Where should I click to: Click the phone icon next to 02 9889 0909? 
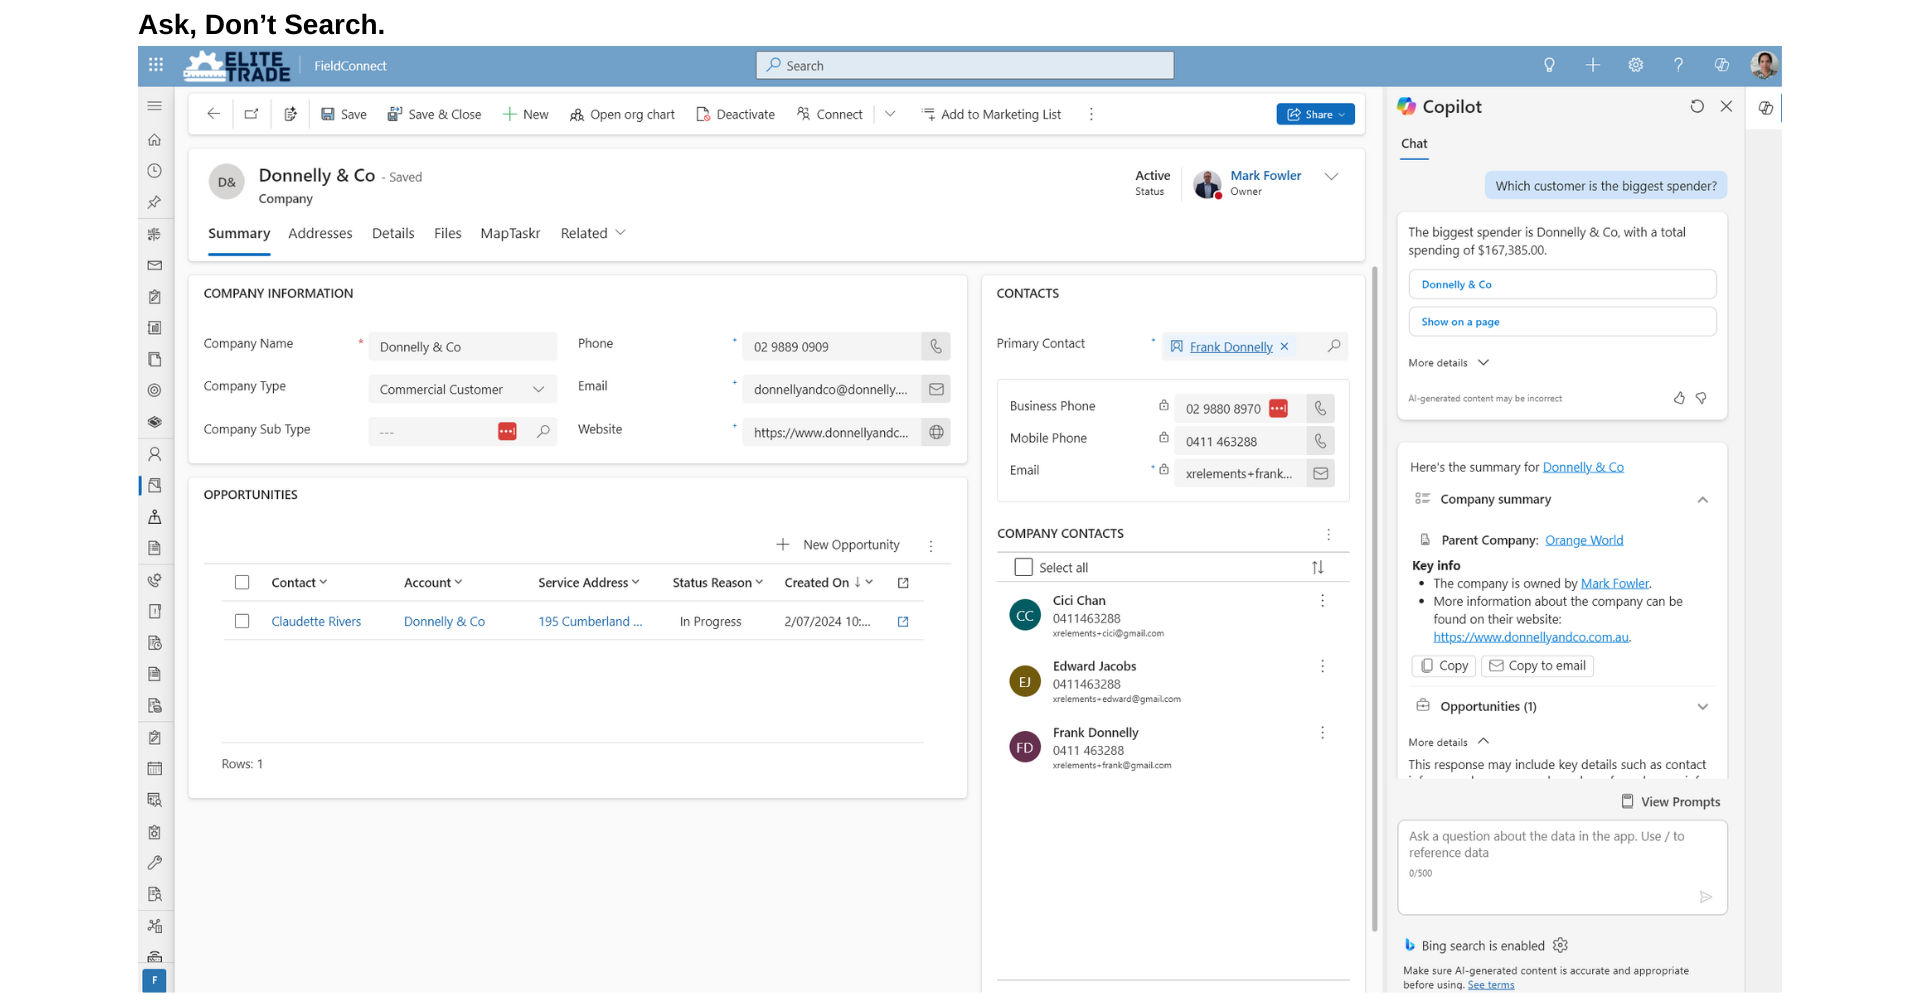pos(936,347)
